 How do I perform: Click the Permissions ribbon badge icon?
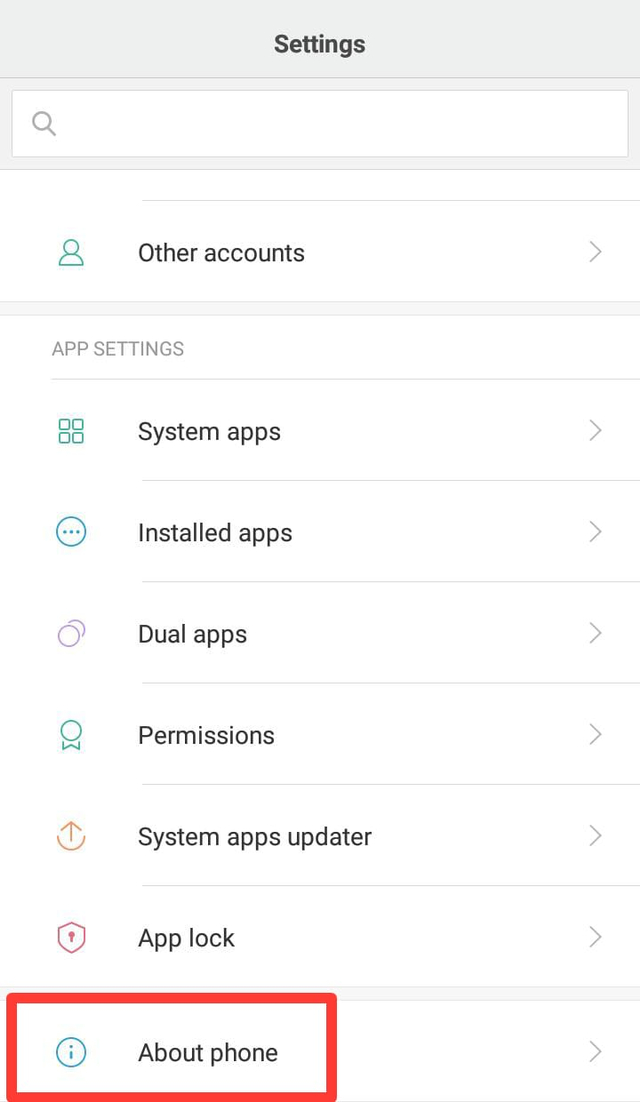pyautogui.click(x=71, y=735)
